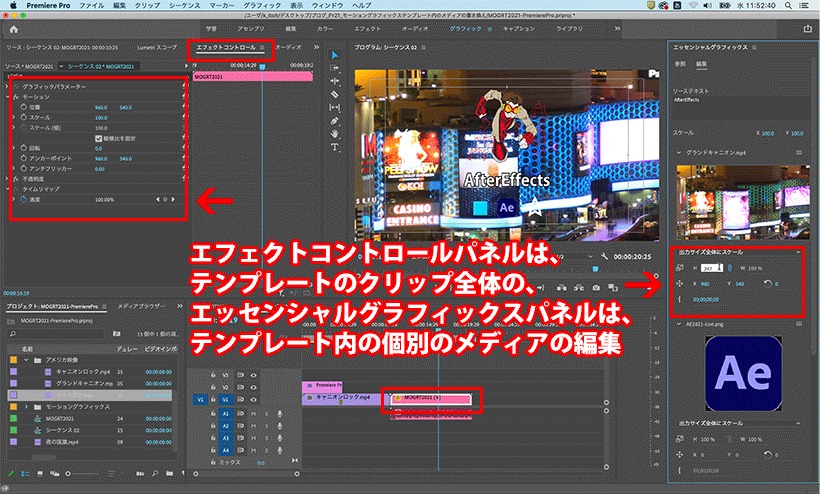Select the MOGRT2021 clip on timeline V1
The image size is (820, 494).
coord(431,398)
